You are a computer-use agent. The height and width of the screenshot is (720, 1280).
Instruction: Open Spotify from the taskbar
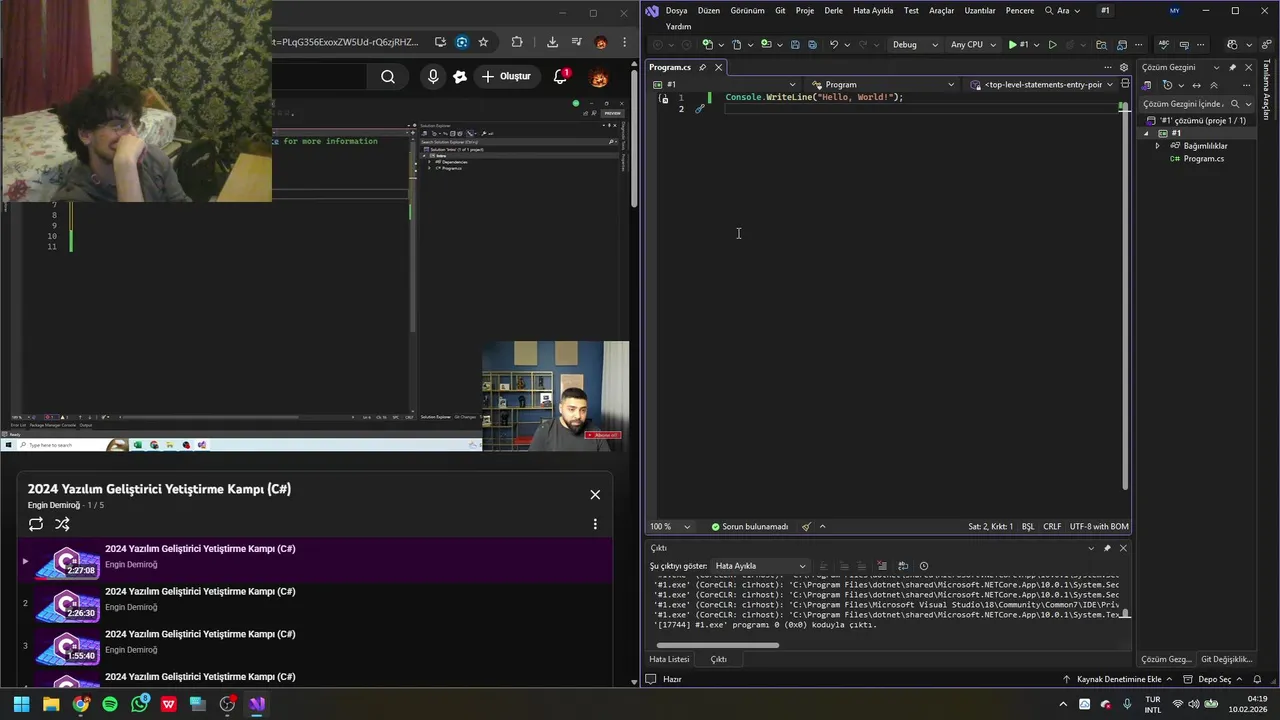(110, 704)
